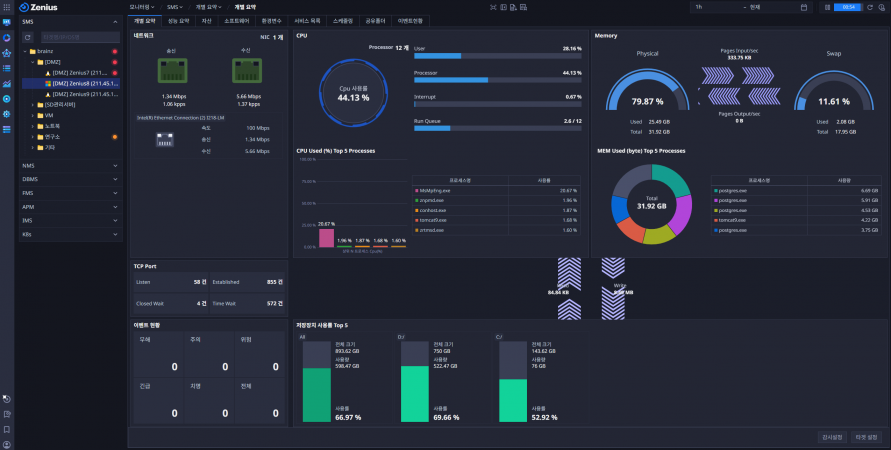Screen dimensions: 891x450
Task: Click the clock-user icon at top right
Action: (882, 7)
